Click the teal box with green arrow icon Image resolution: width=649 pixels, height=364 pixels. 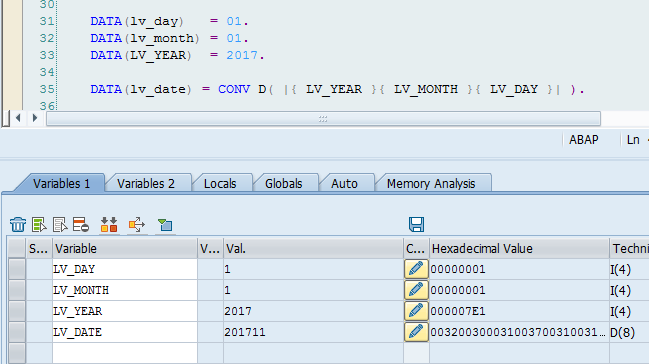[165, 225]
